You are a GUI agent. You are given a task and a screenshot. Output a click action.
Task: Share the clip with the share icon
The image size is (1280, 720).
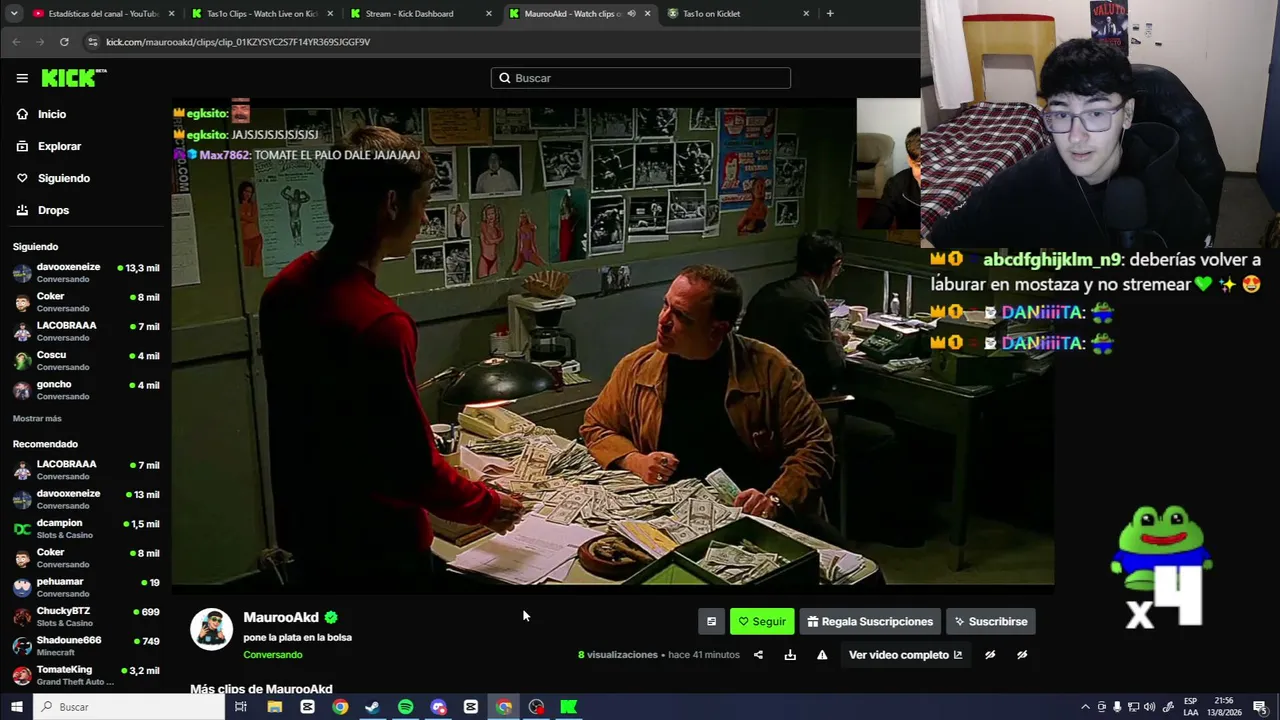click(x=758, y=655)
